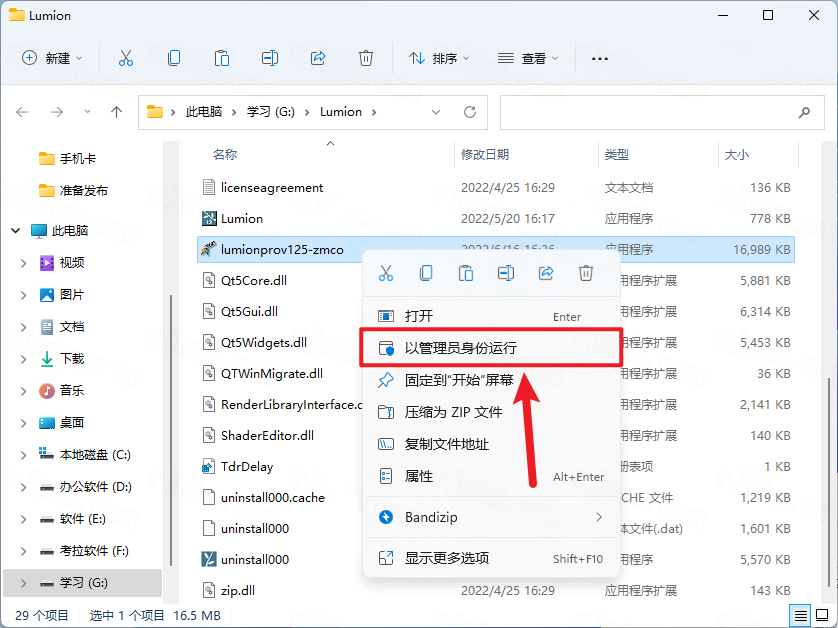Sort by 大小 column header

point(736,154)
